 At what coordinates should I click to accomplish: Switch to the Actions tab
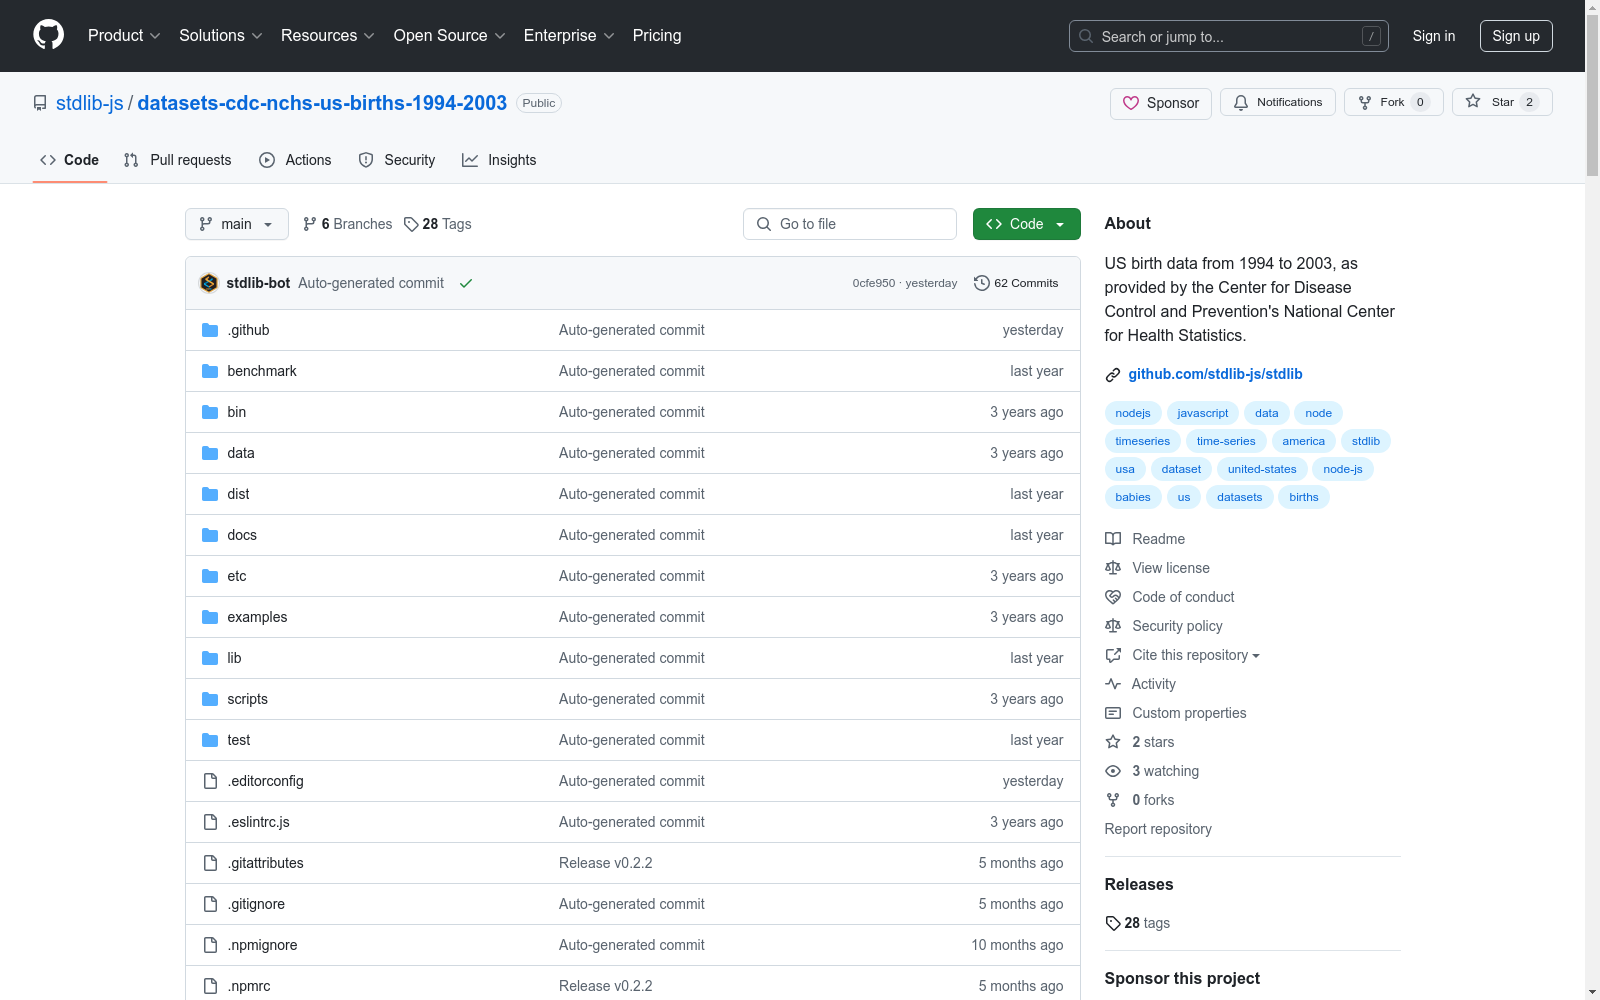(x=295, y=160)
